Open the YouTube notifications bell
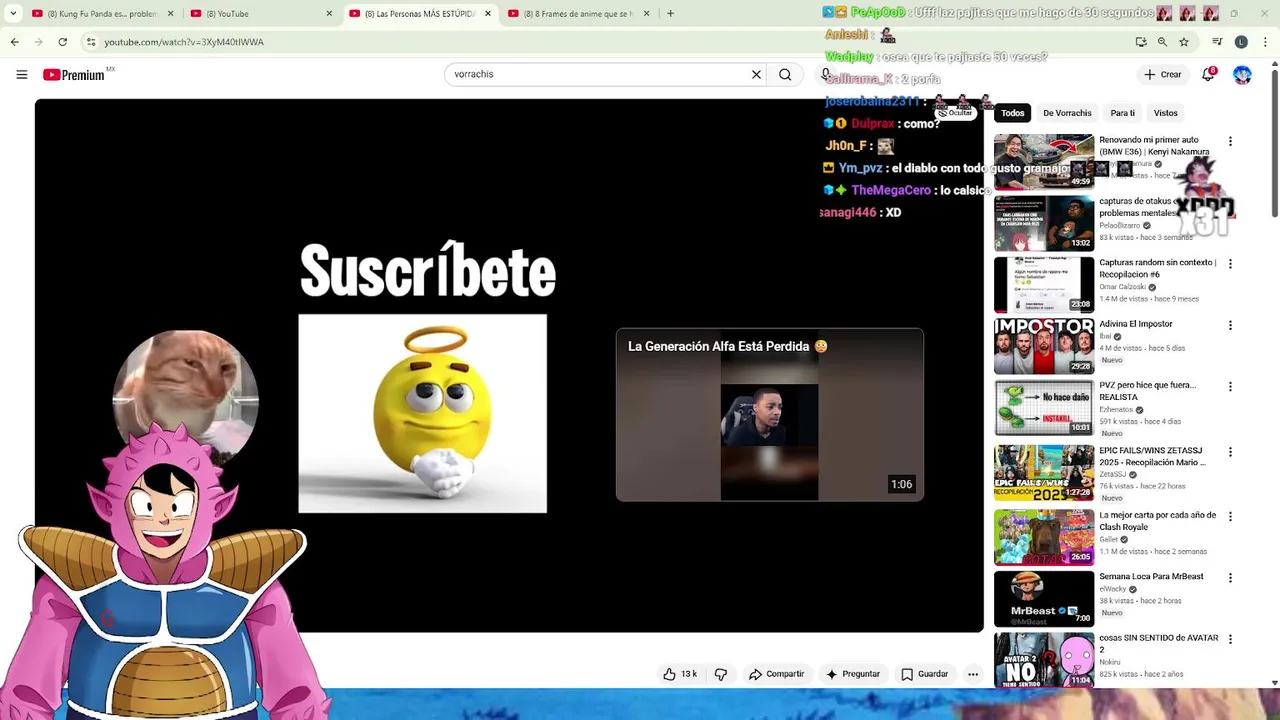This screenshot has height=720, width=1280. 1208,74
